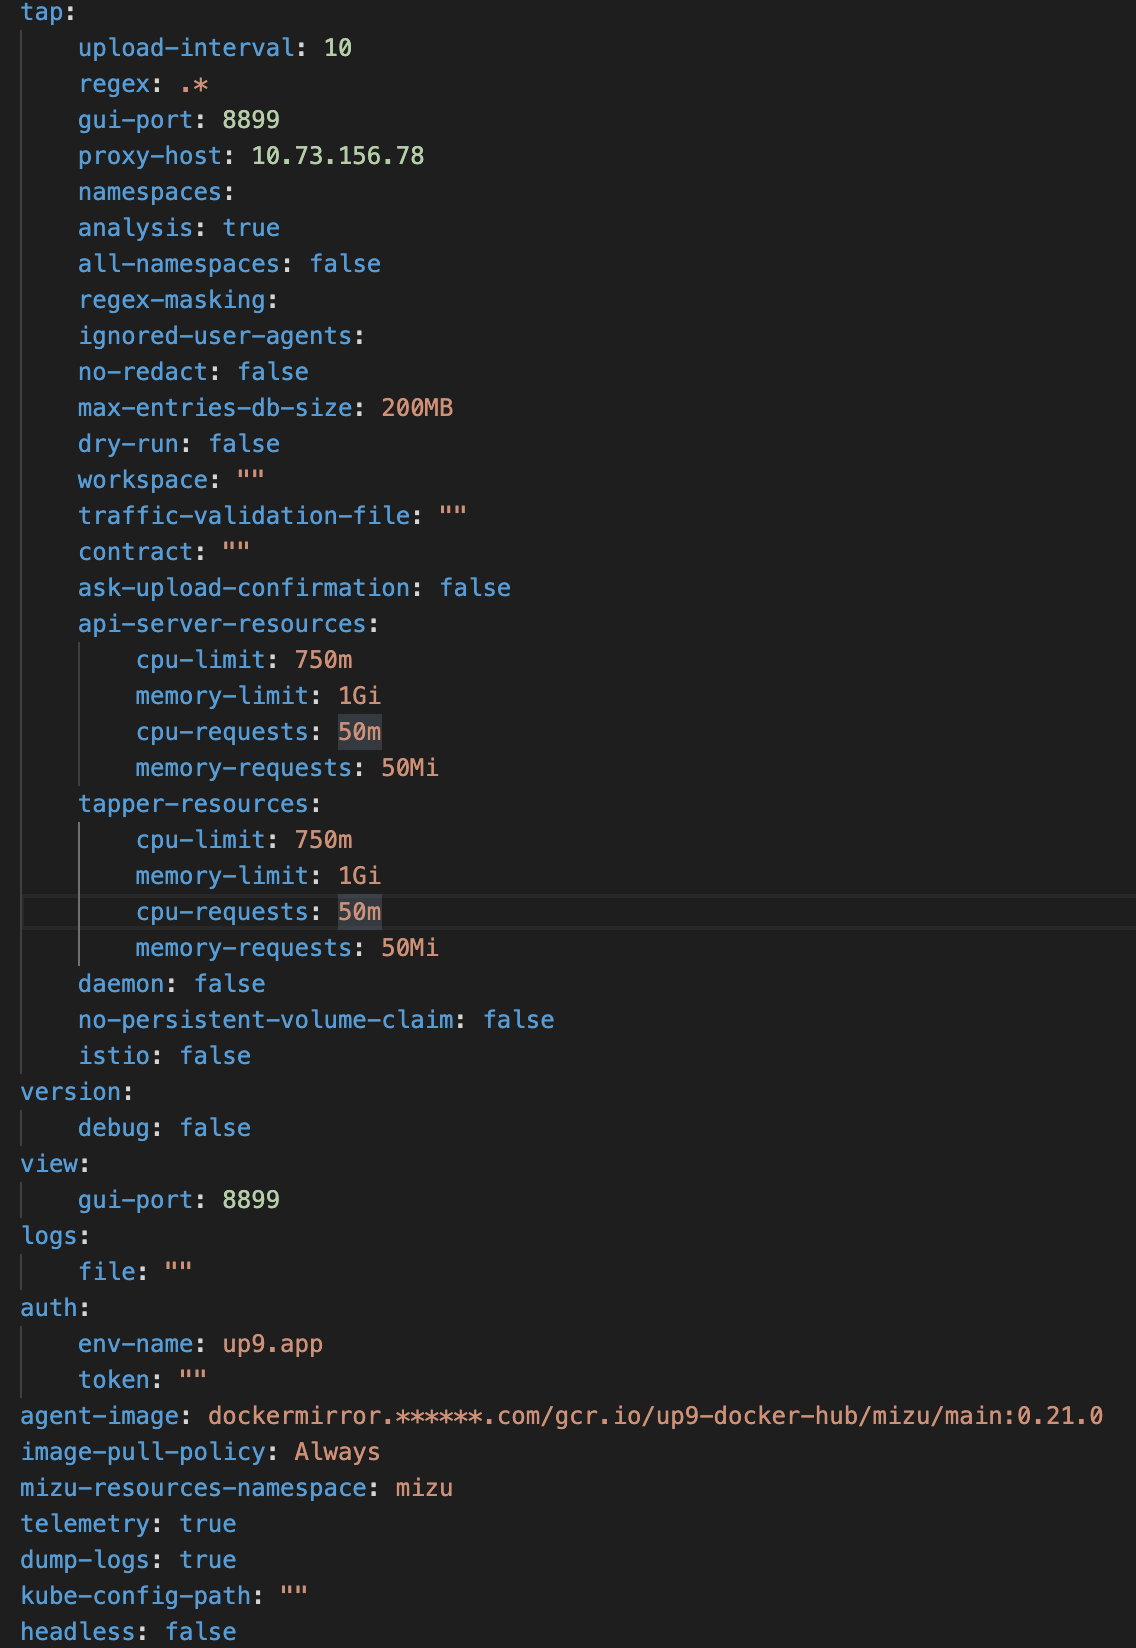Select 1Gi memory-limit under tapper-resources
Image resolution: width=1136 pixels, height=1648 pixels.
359,876
